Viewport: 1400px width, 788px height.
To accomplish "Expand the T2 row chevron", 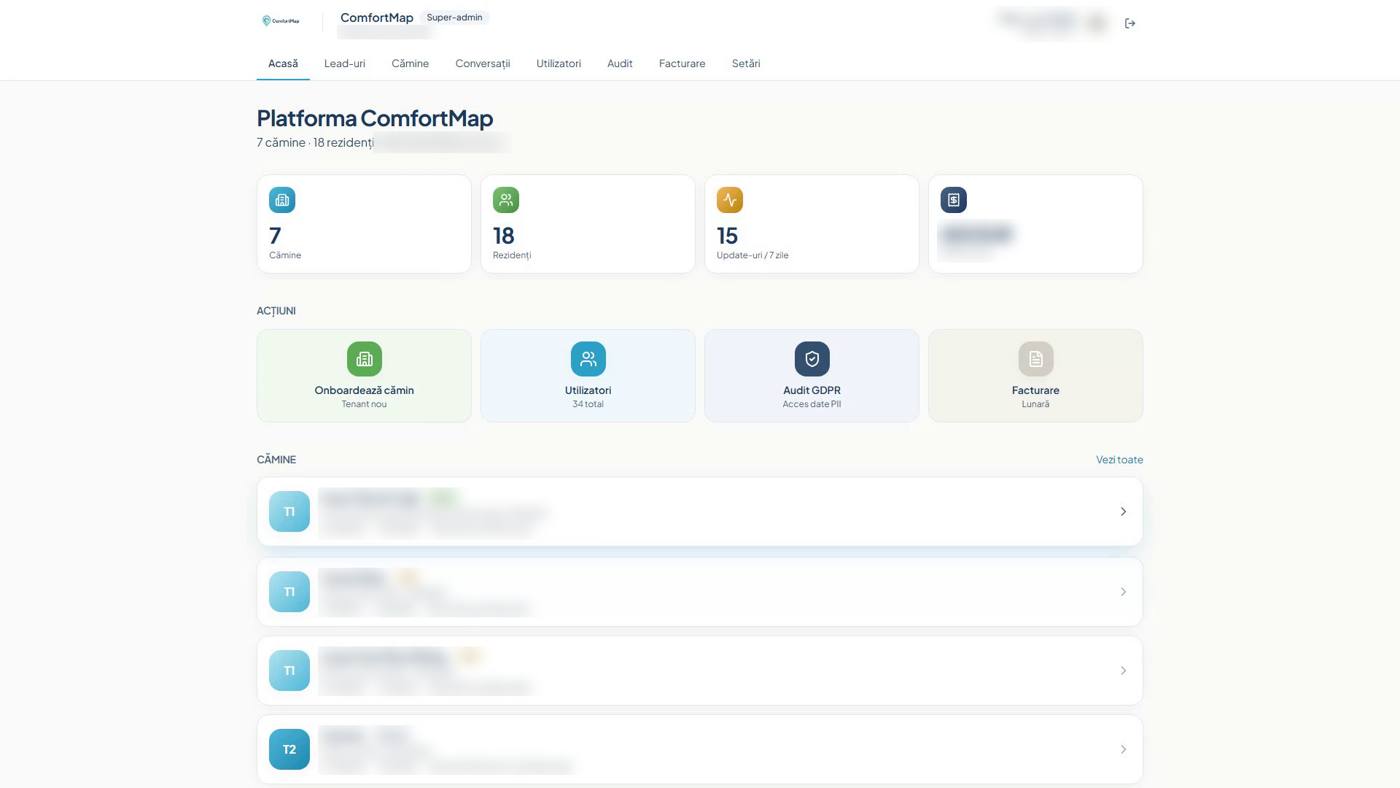I will [x=1123, y=749].
